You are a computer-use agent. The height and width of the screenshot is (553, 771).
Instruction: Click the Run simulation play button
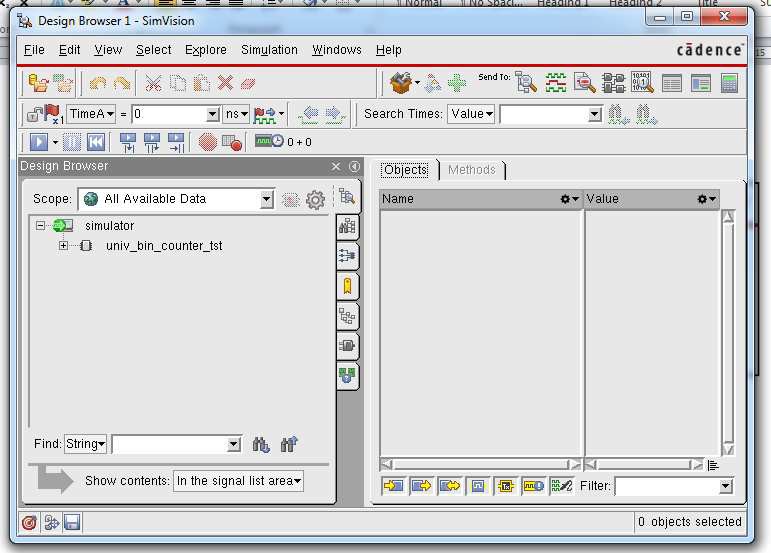39,143
